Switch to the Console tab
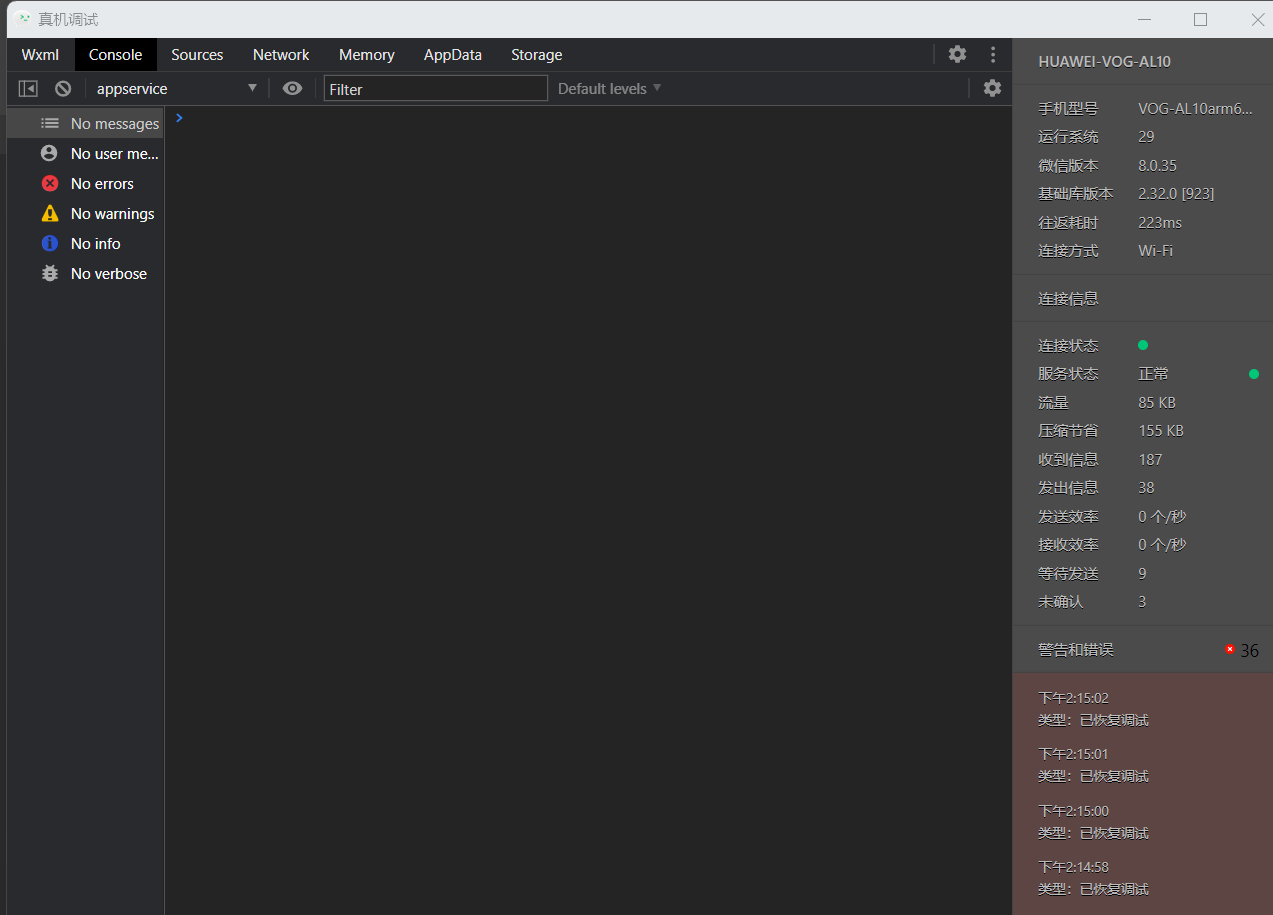 coord(116,55)
